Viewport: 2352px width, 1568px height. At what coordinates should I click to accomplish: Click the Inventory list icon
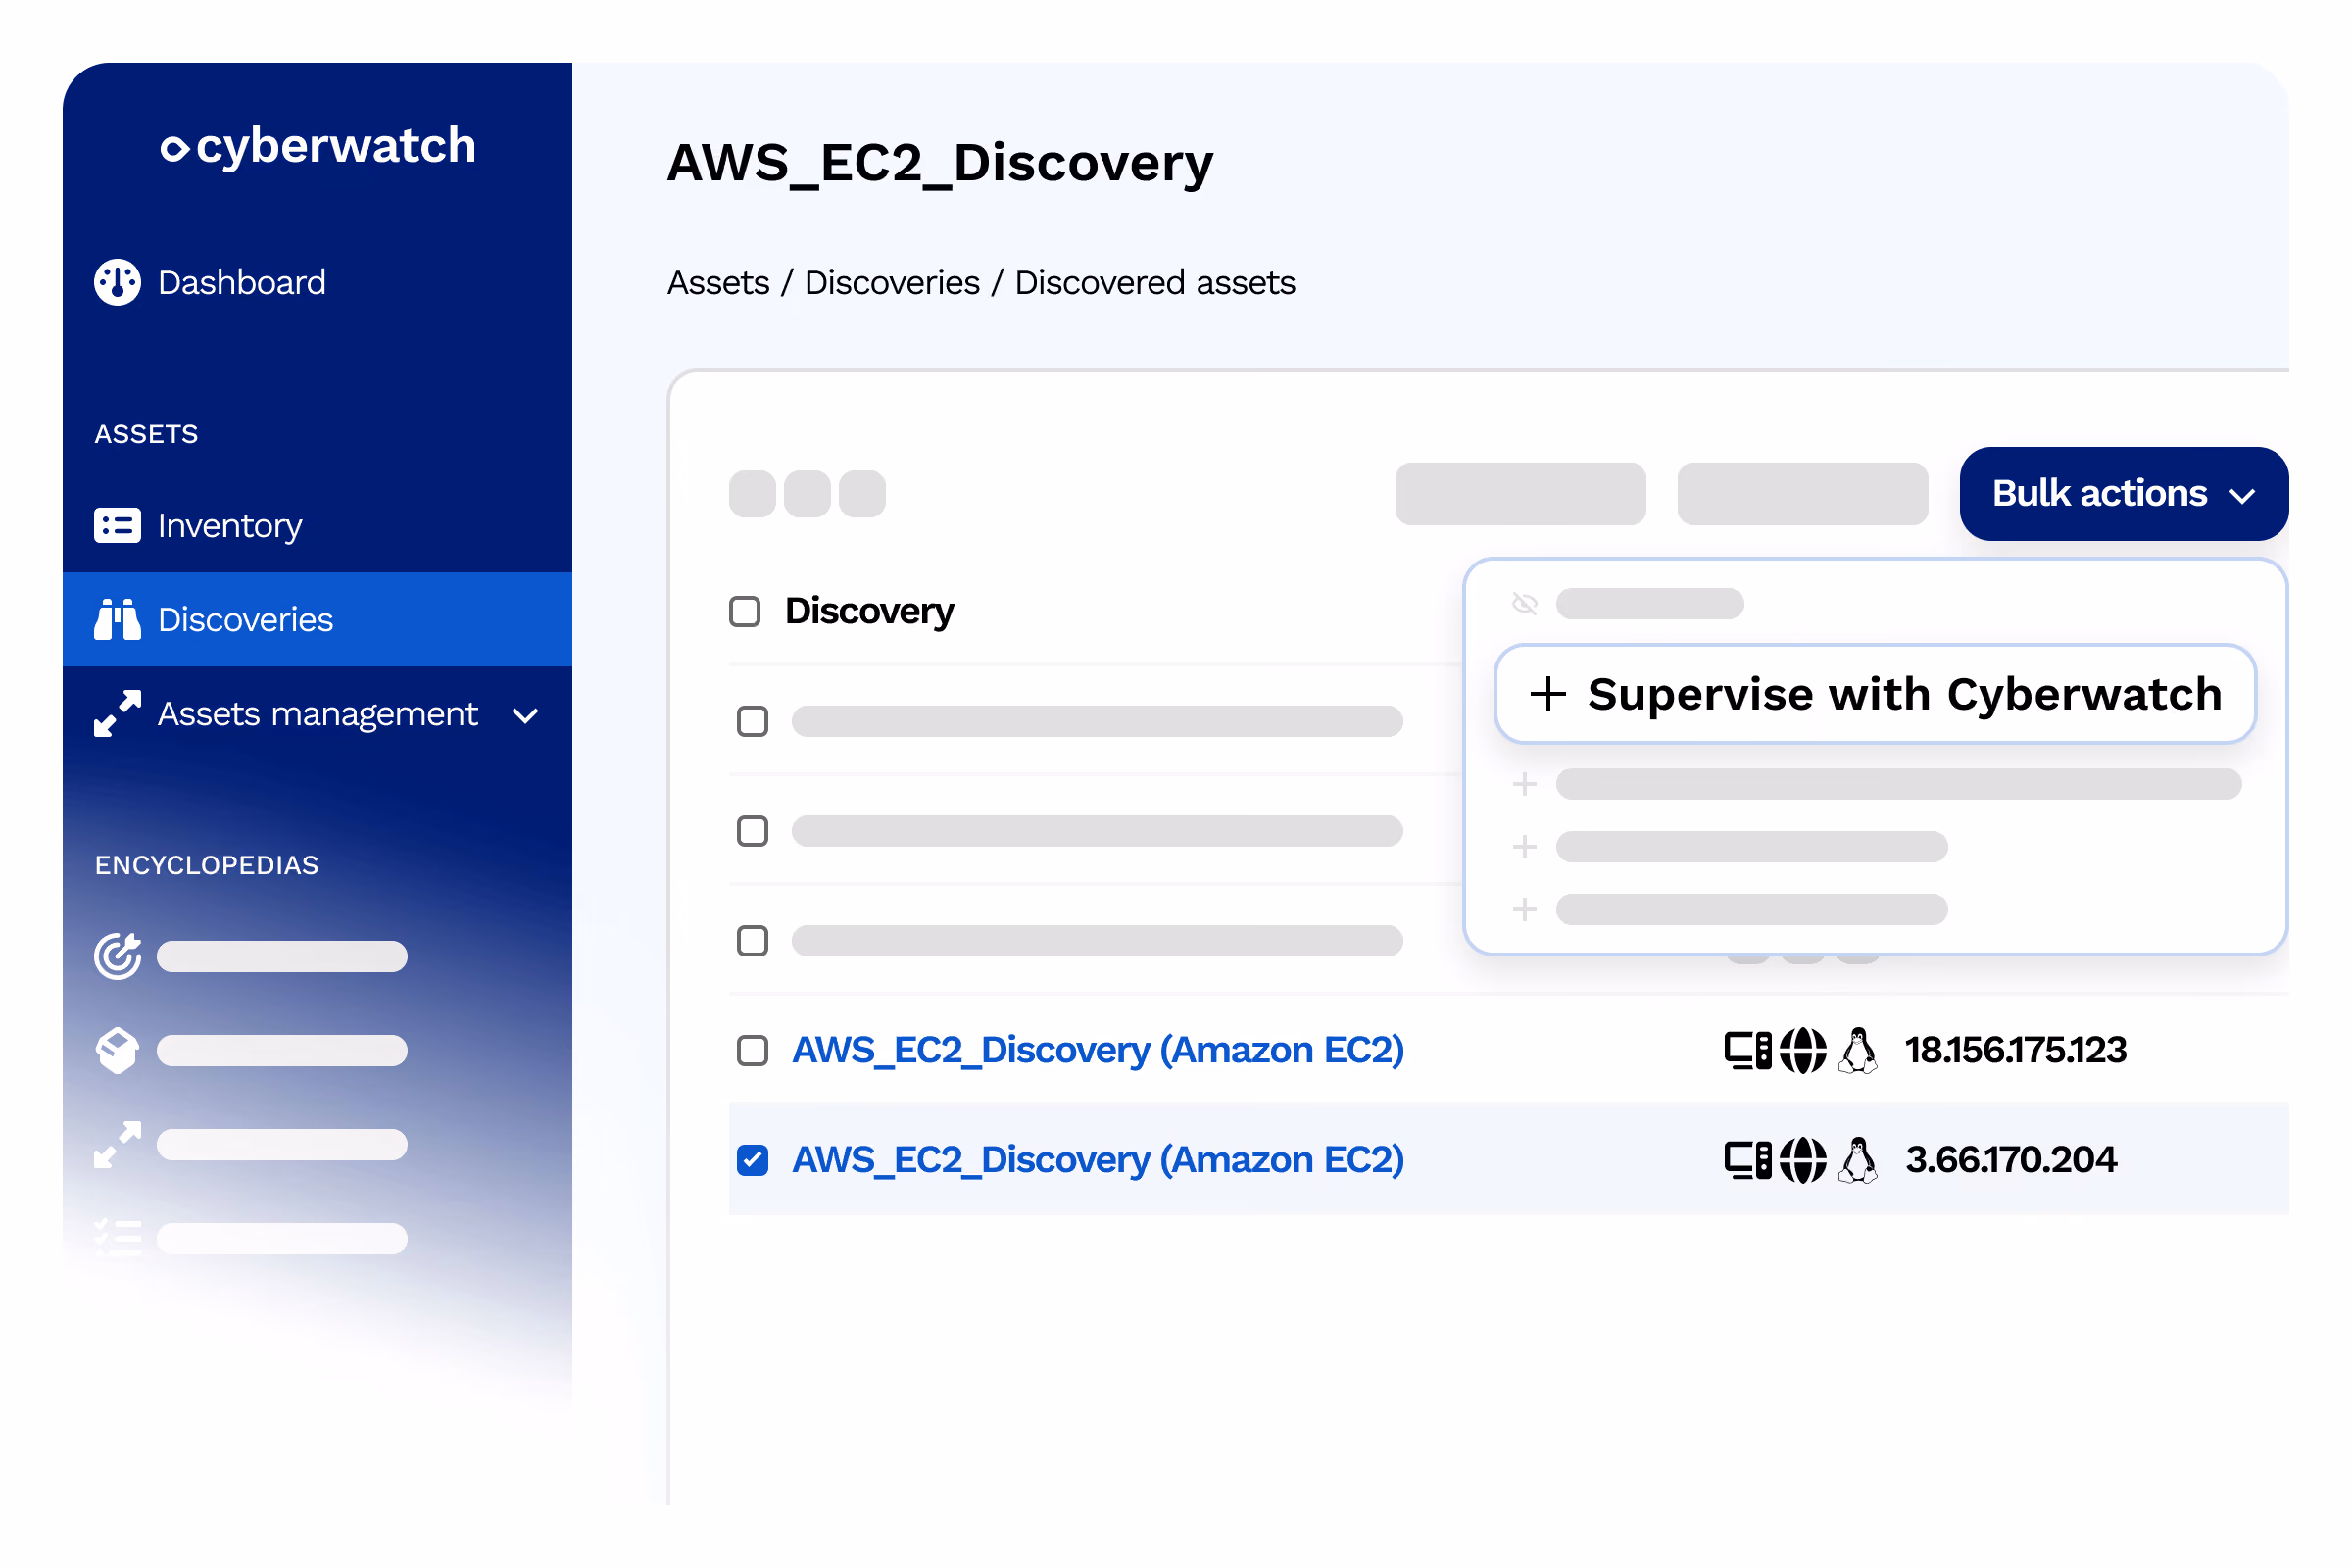(118, 525)
